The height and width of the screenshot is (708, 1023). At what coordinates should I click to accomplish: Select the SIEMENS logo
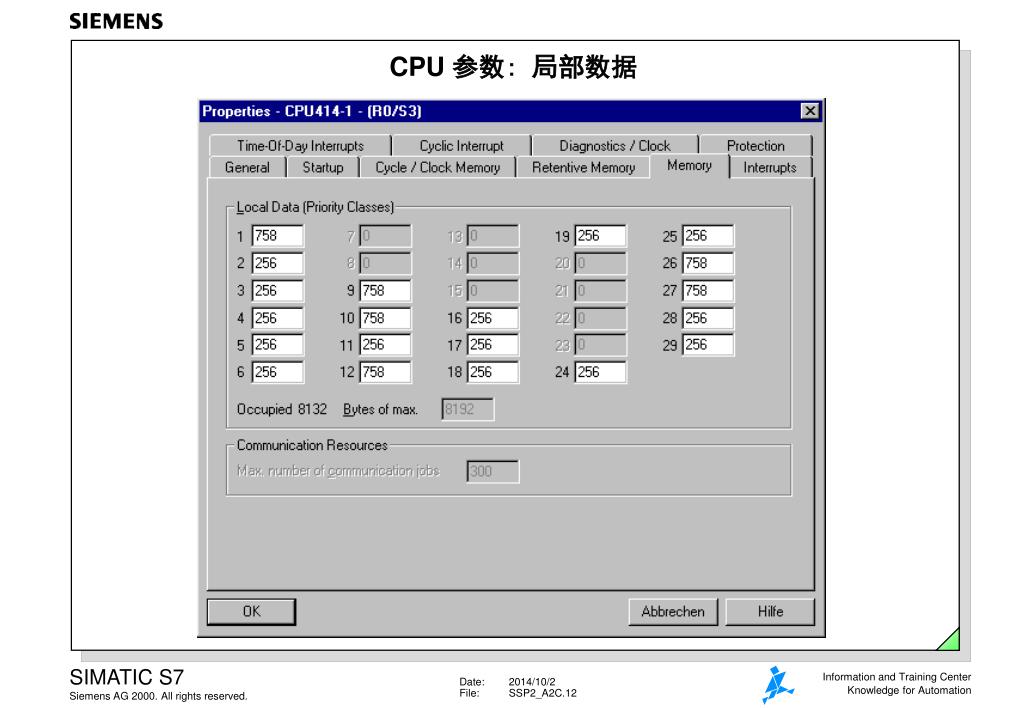point(116,21)
